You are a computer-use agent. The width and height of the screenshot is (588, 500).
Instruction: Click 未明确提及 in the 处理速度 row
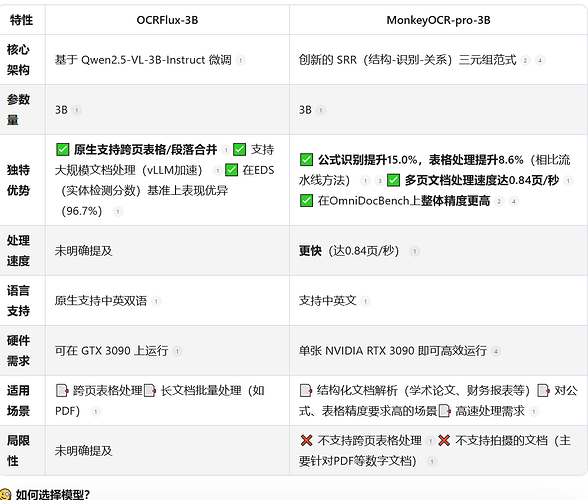[84, 251]
